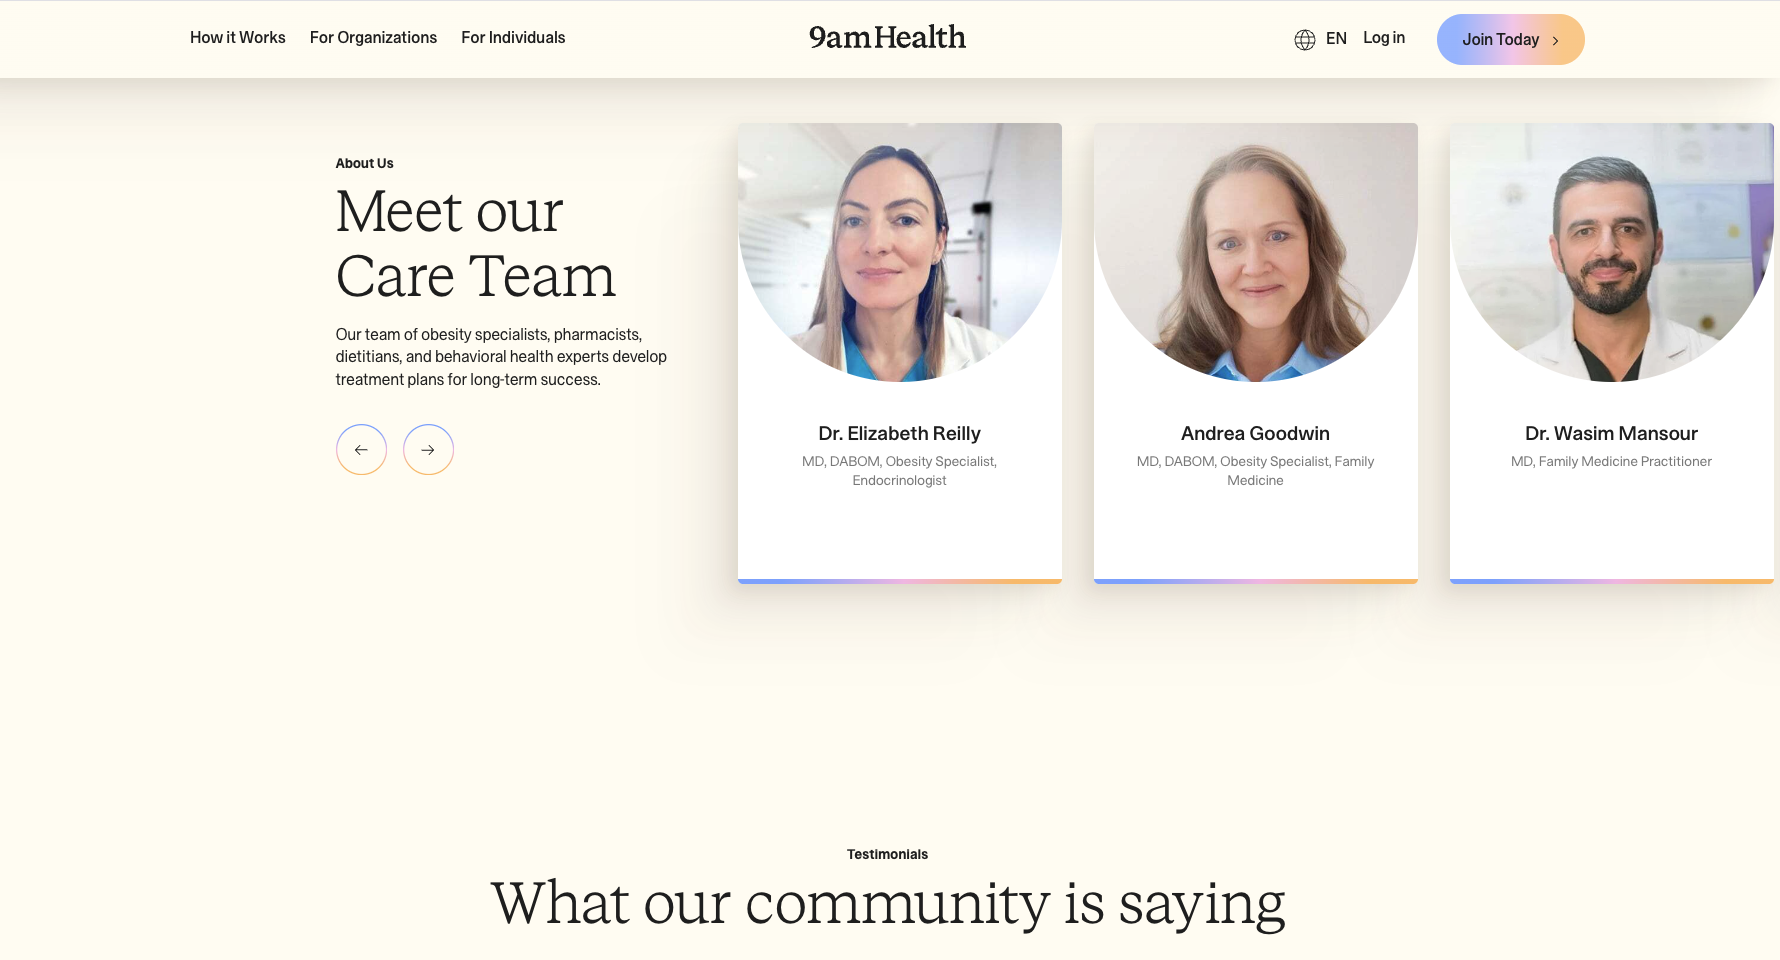Viewport: 1780px width, 960px height.
Task: Click the 9amHealth logo
Action: tap(887, 38)
